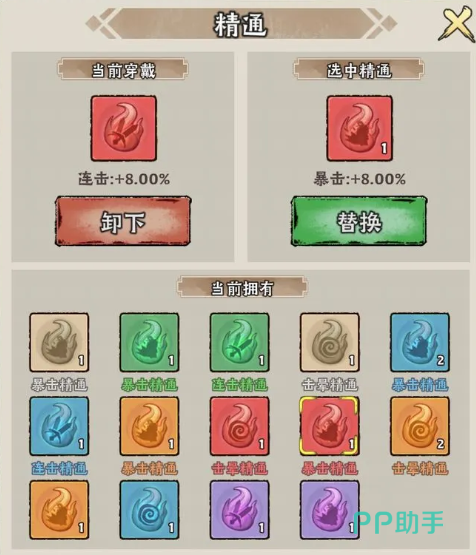The width and height of the screenshot is (476, 555).
Task: Click the currently equipped 连击 mastery icon
Action: (124, 128)
